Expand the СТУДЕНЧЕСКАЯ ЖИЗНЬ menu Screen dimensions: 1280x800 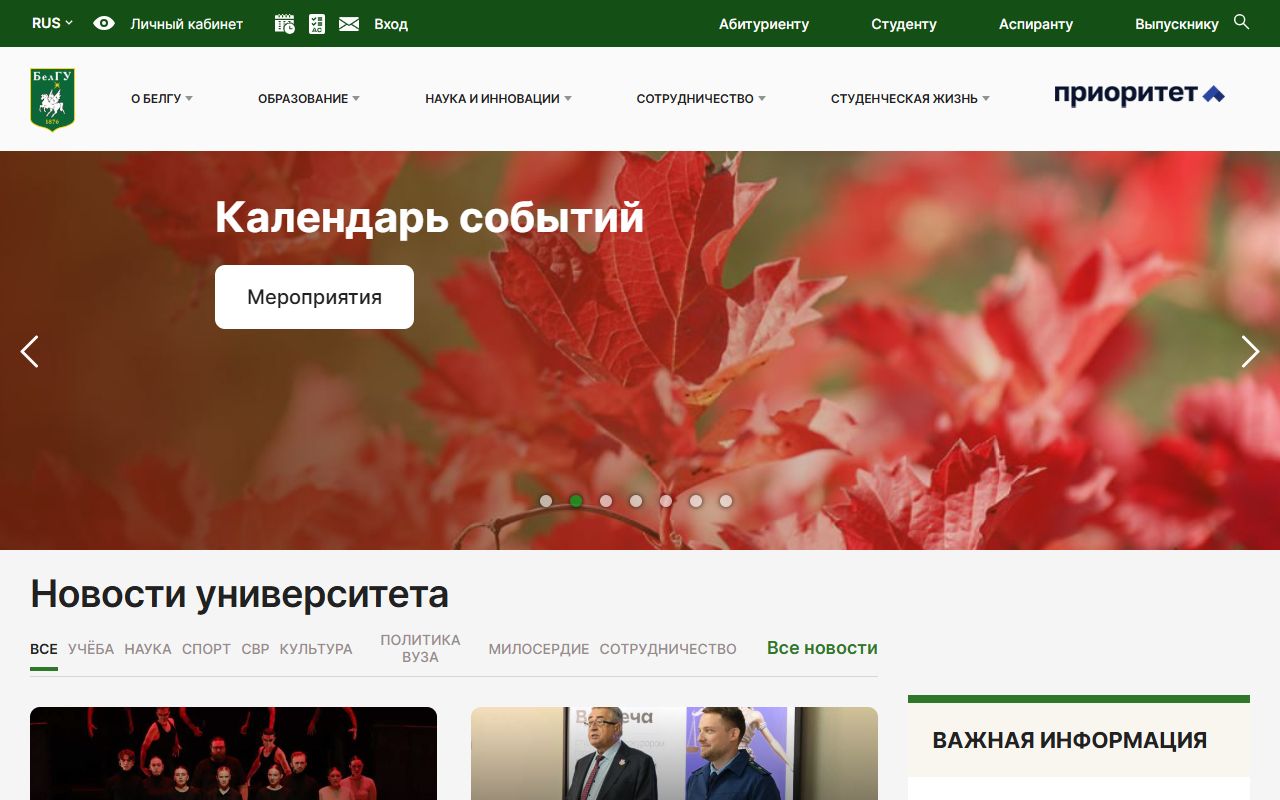911,99
